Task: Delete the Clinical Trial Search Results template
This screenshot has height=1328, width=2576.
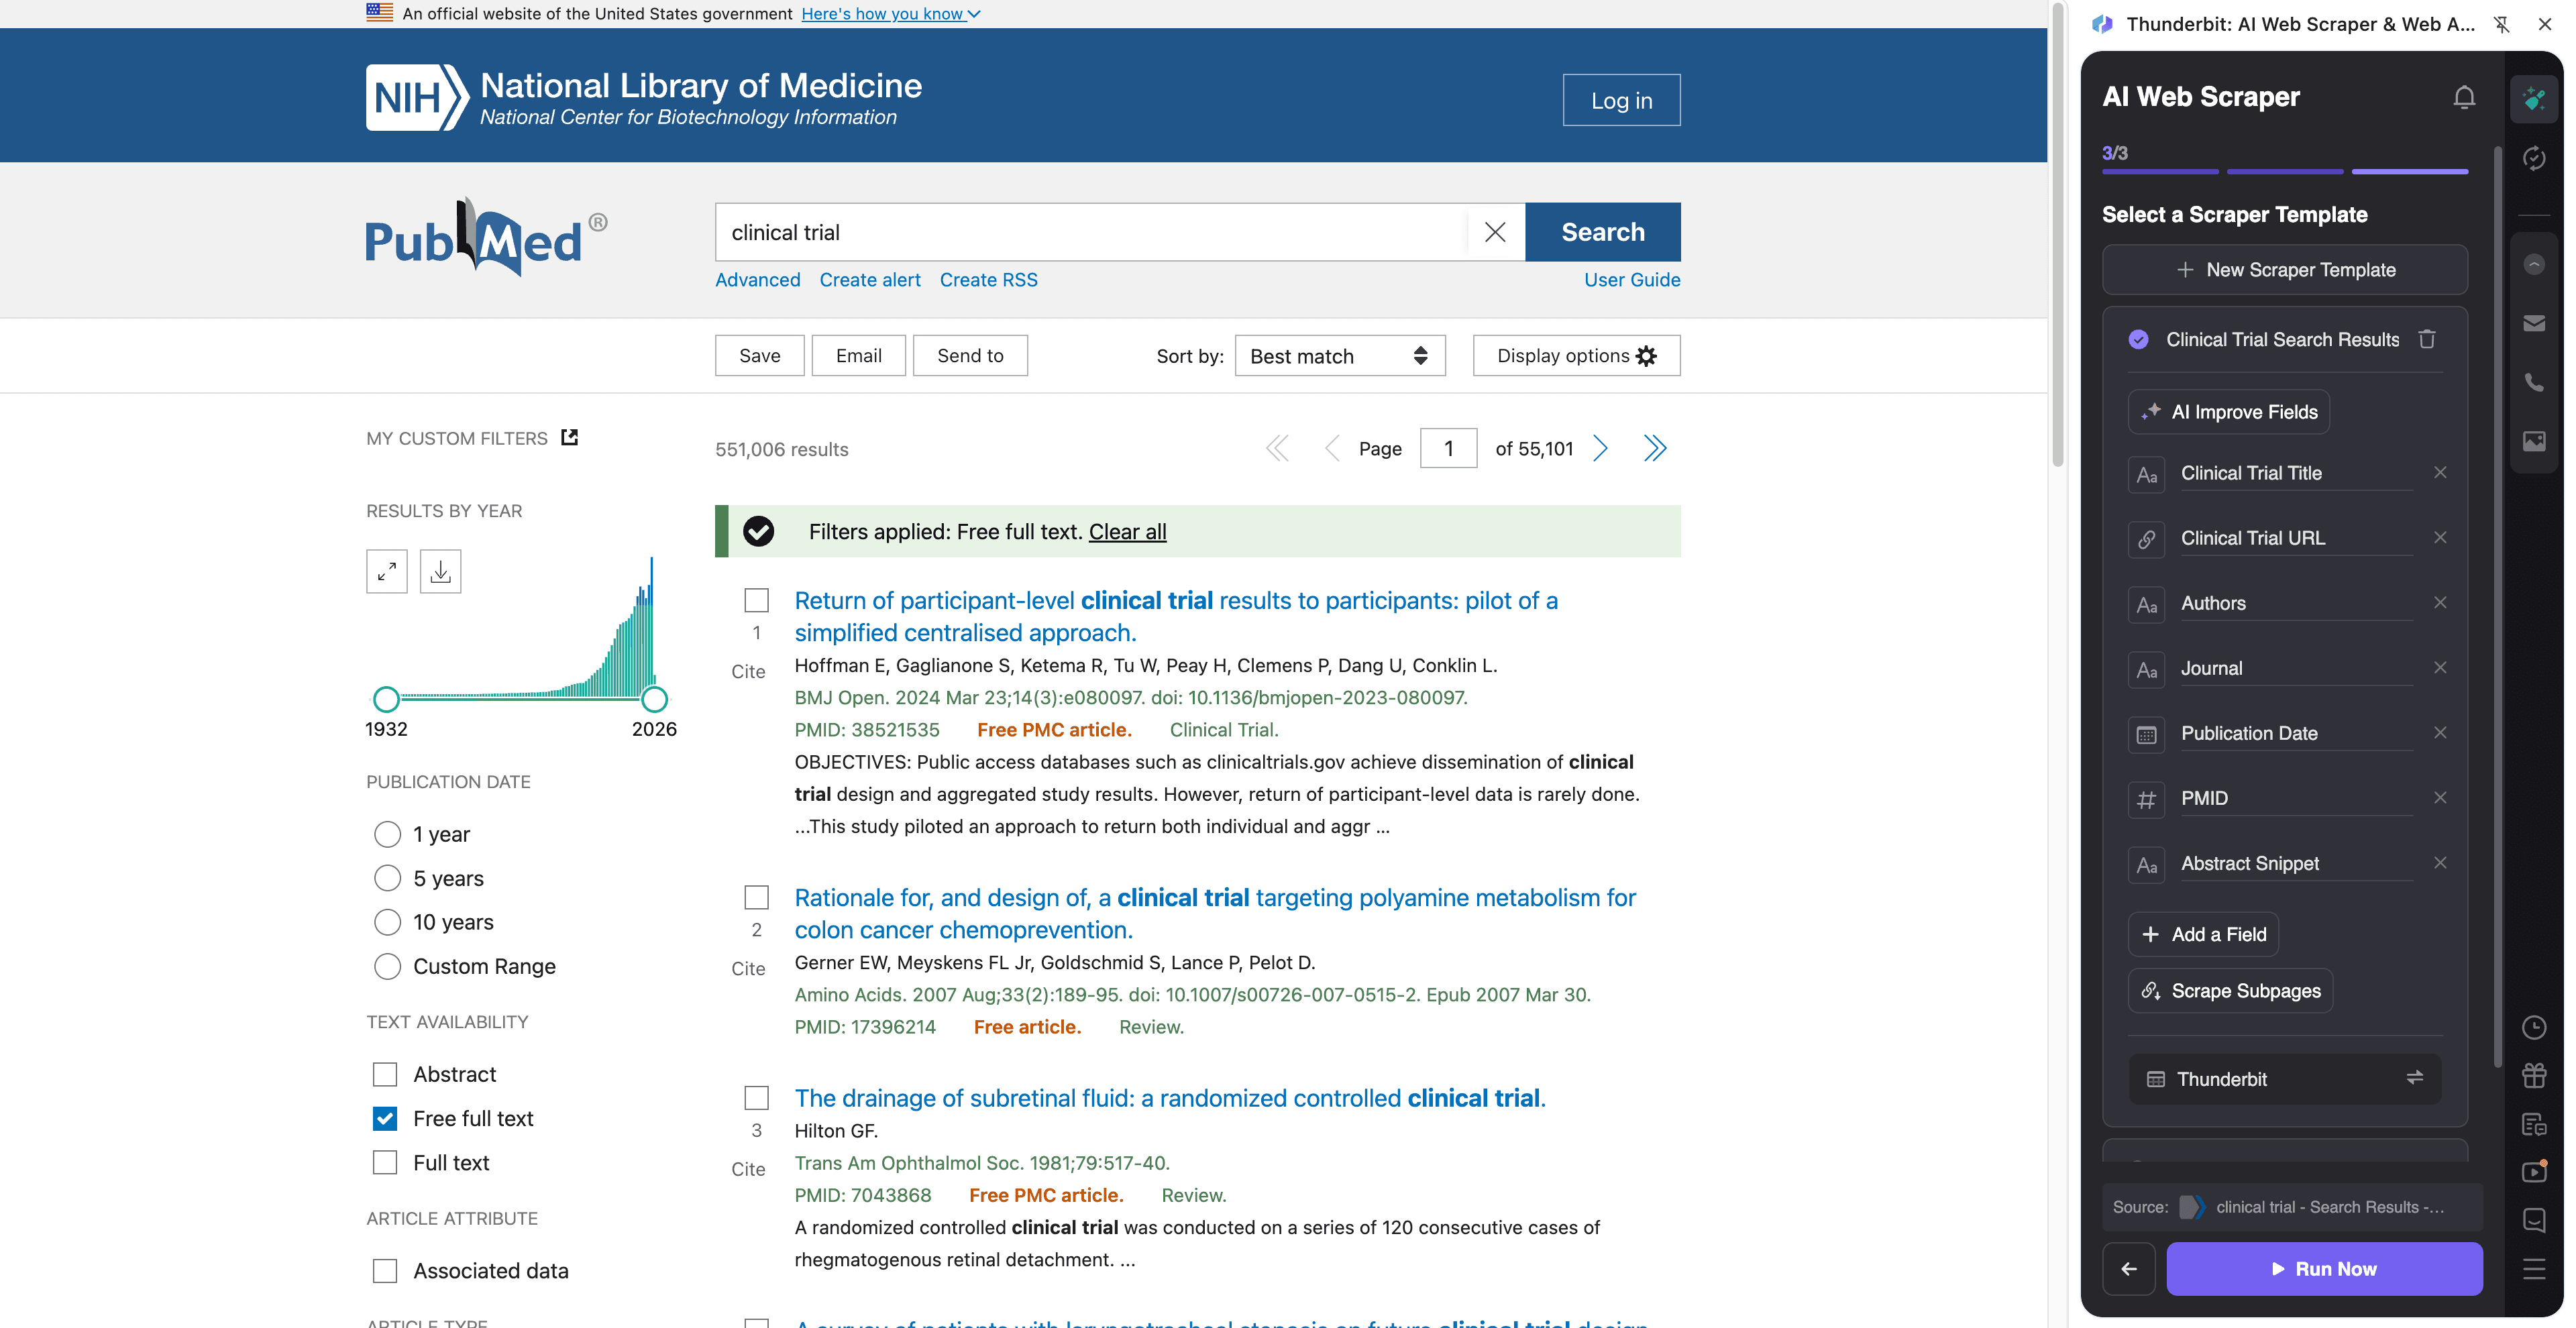Action: coord(2428,339)
